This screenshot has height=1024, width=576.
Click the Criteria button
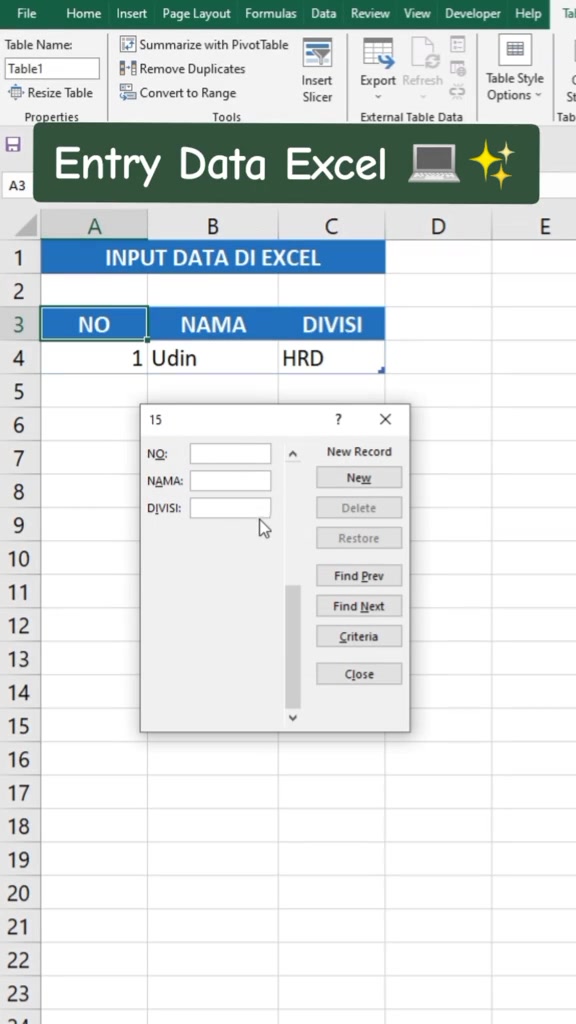(359, 636)
